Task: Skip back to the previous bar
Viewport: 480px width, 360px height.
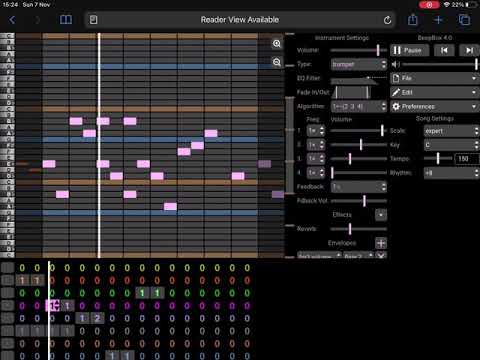Action: point(444,50)
